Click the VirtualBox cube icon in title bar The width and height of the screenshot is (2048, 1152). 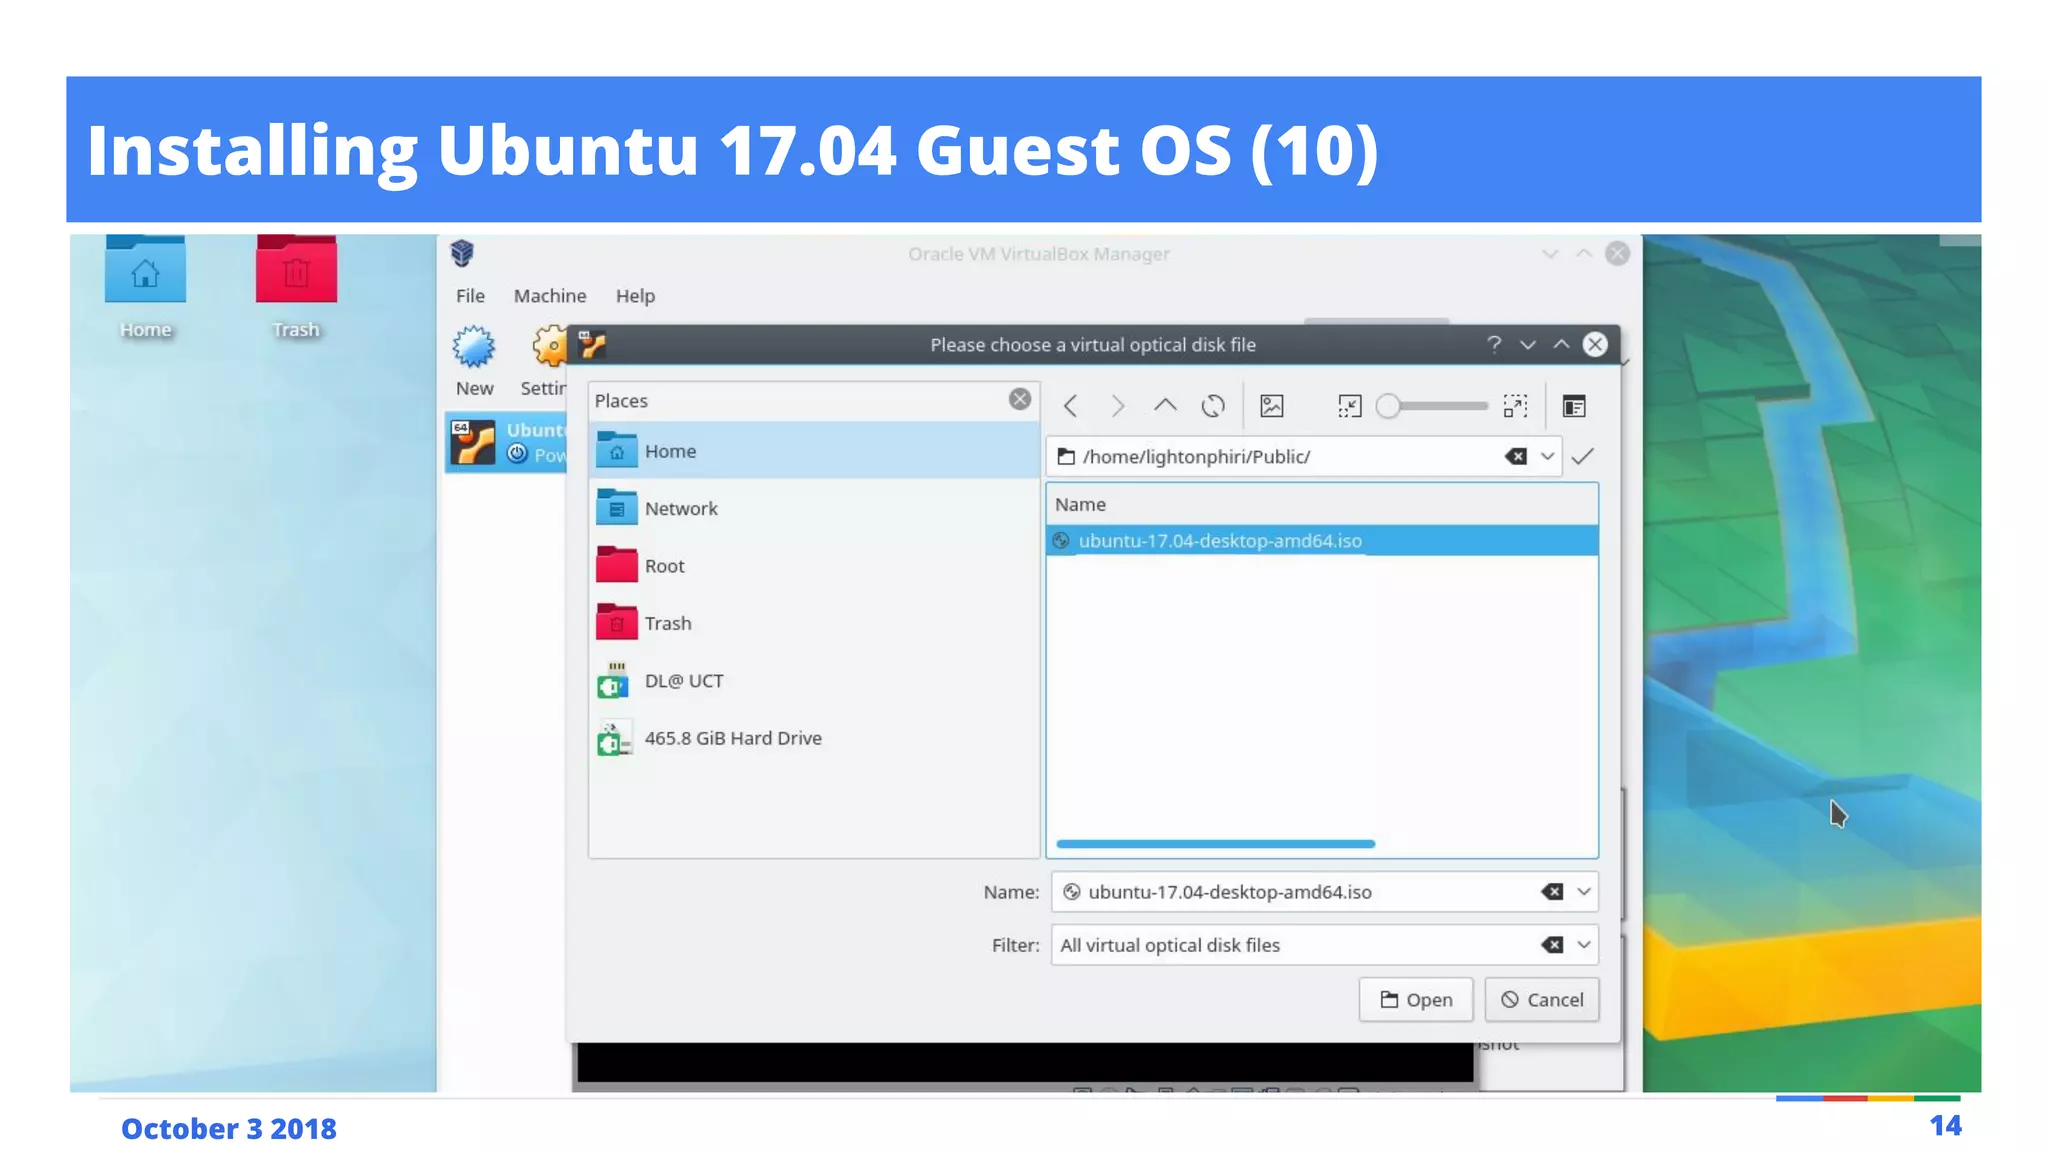point(462,254)
